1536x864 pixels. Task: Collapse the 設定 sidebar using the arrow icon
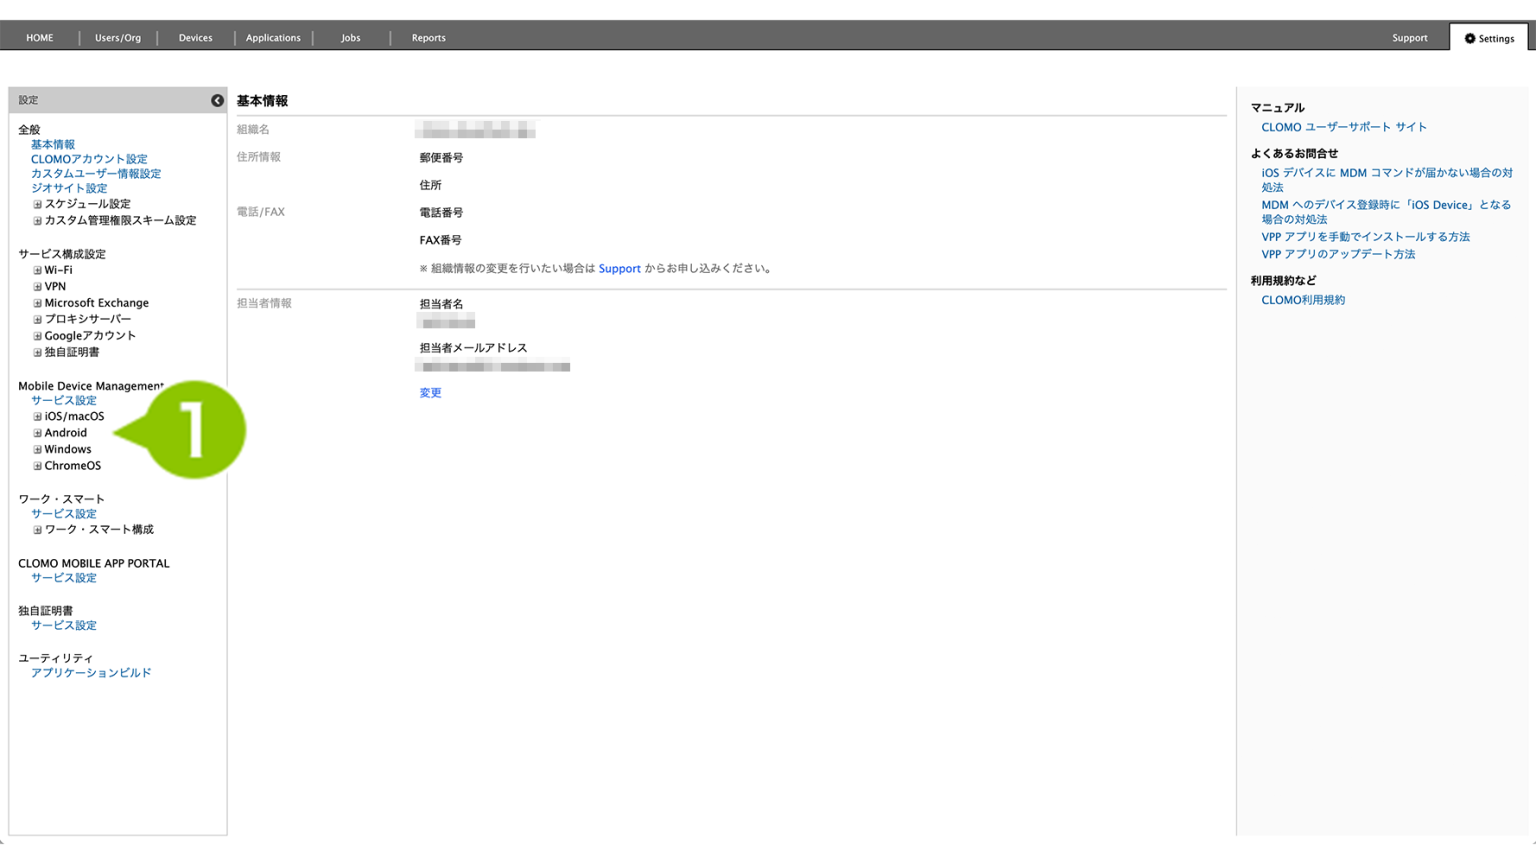[x=217, y=100]
